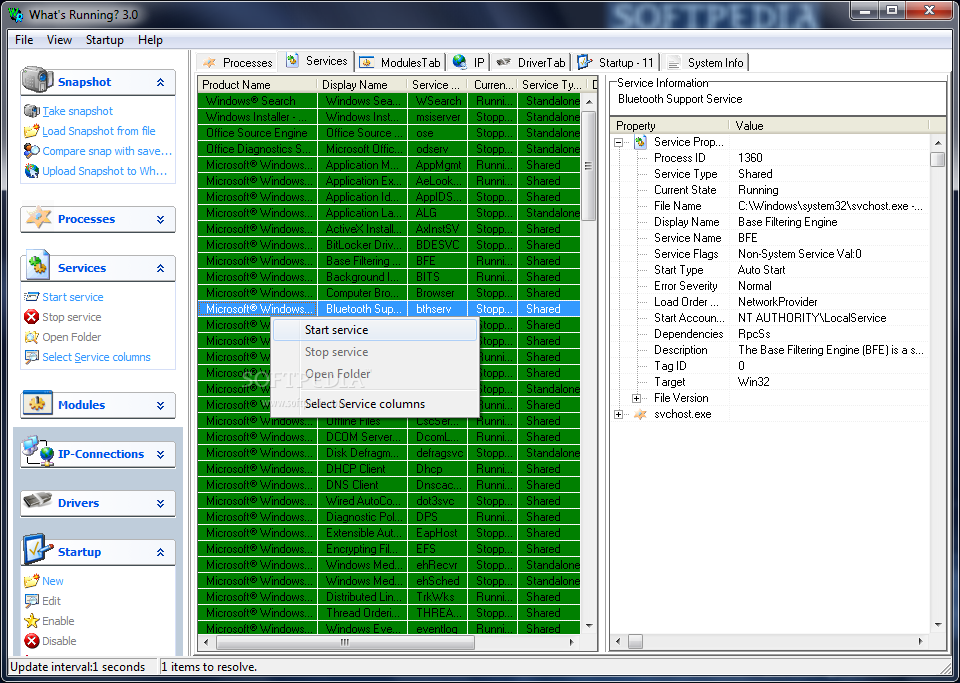
Task: Click the Select Service columns icon
Action: click(32, 357)
